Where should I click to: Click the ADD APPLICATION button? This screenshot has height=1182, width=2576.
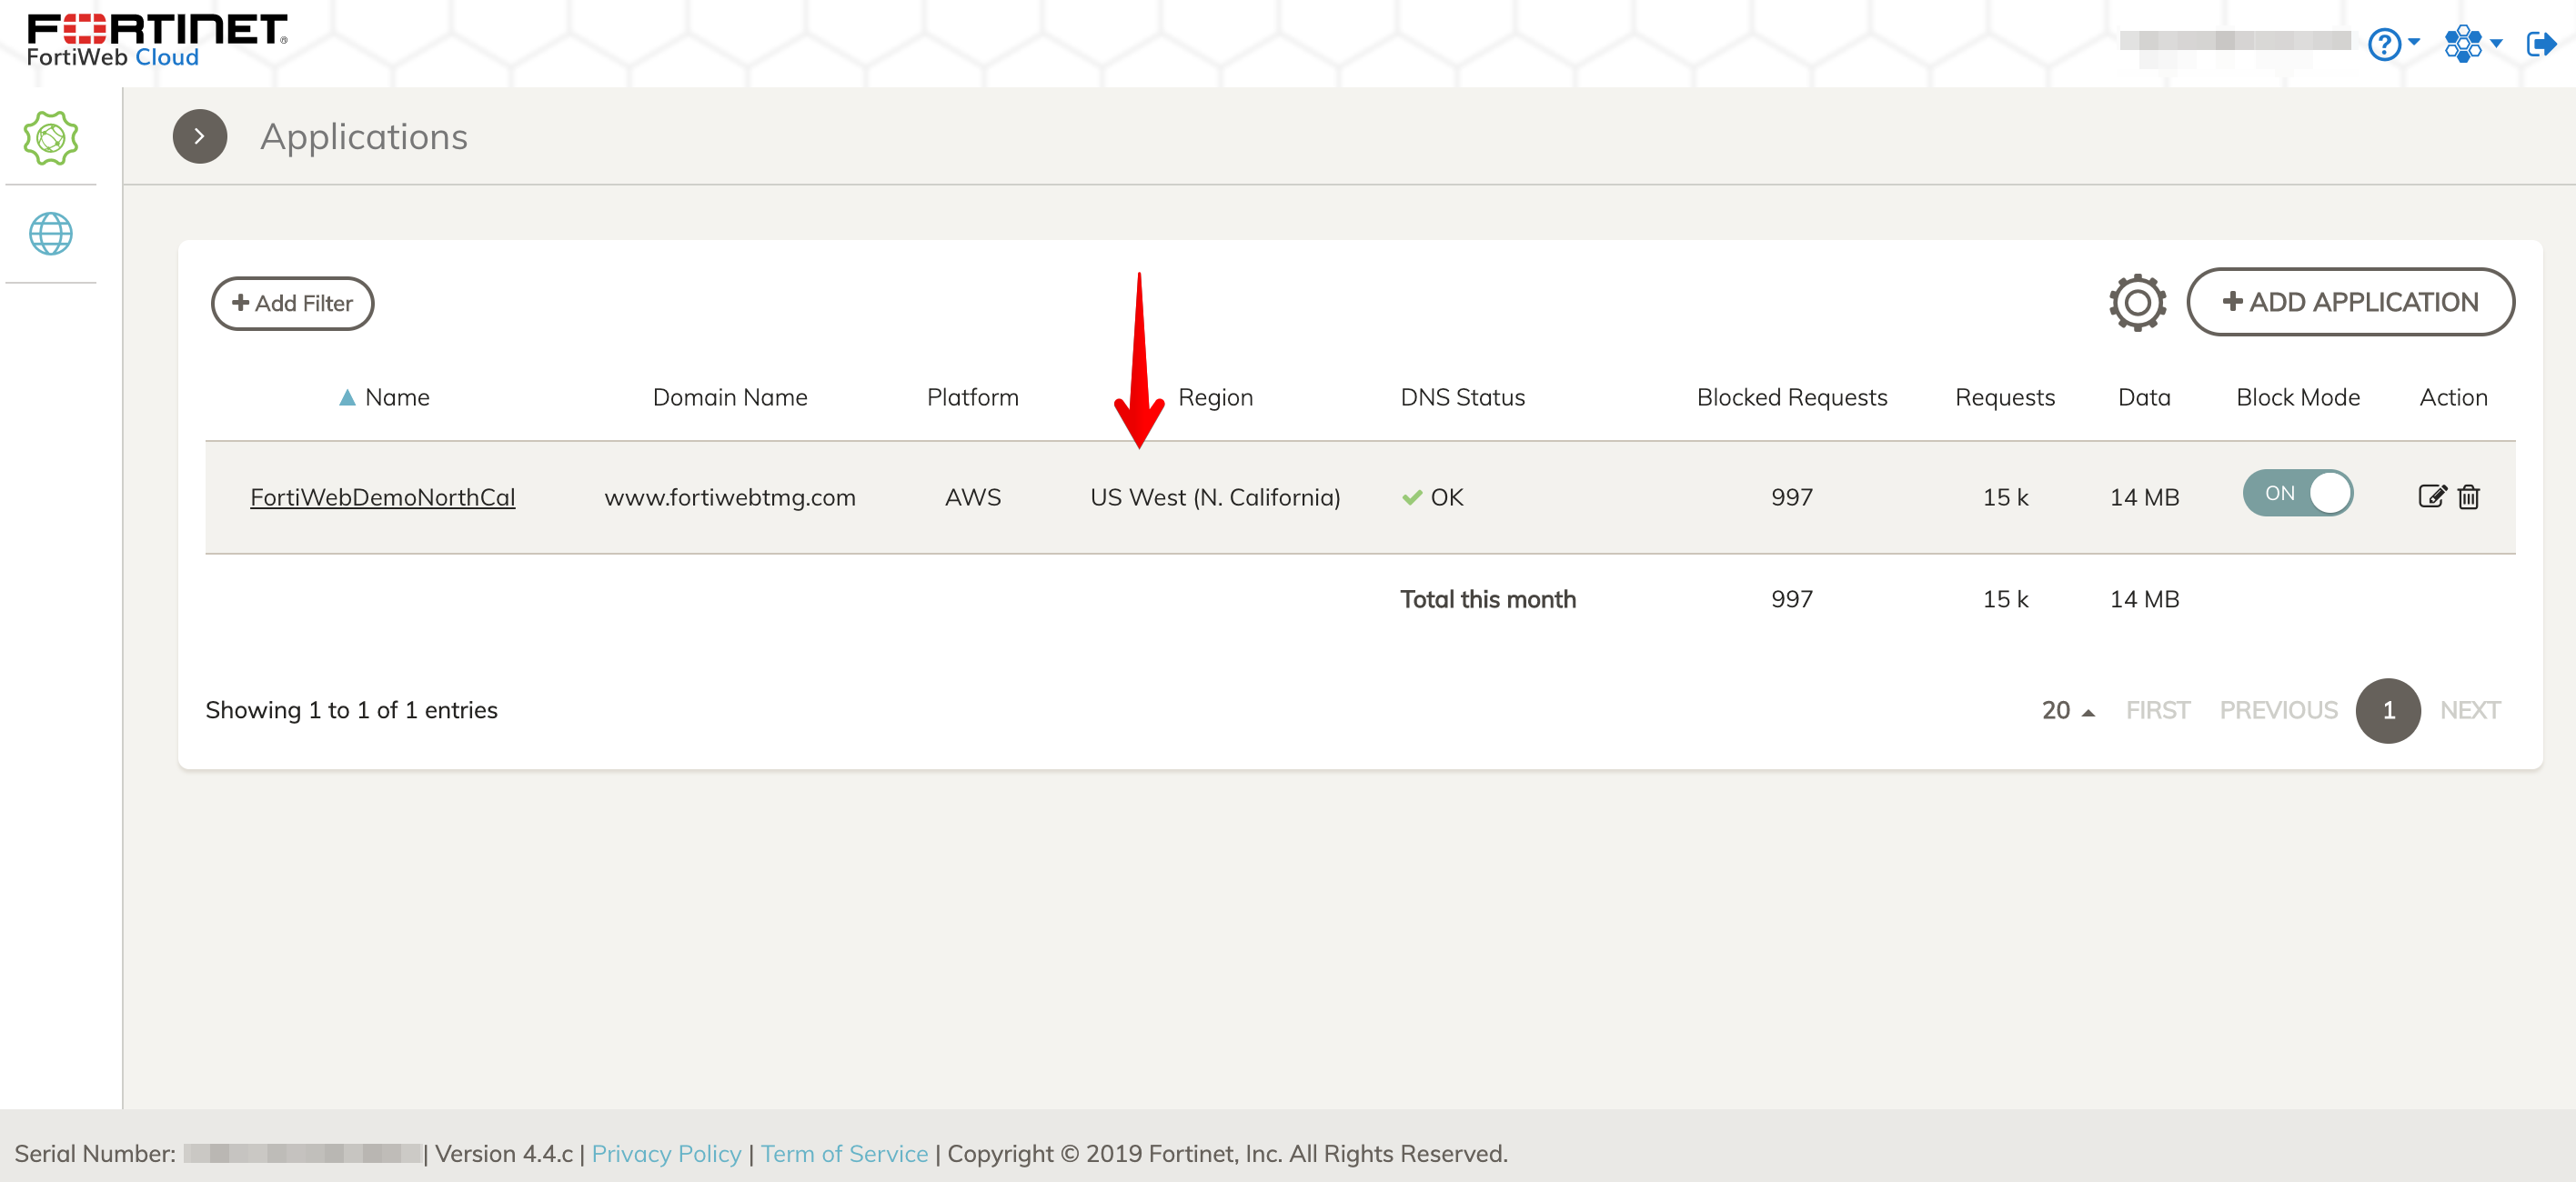pyautogui.click(x=2350, y=302)
